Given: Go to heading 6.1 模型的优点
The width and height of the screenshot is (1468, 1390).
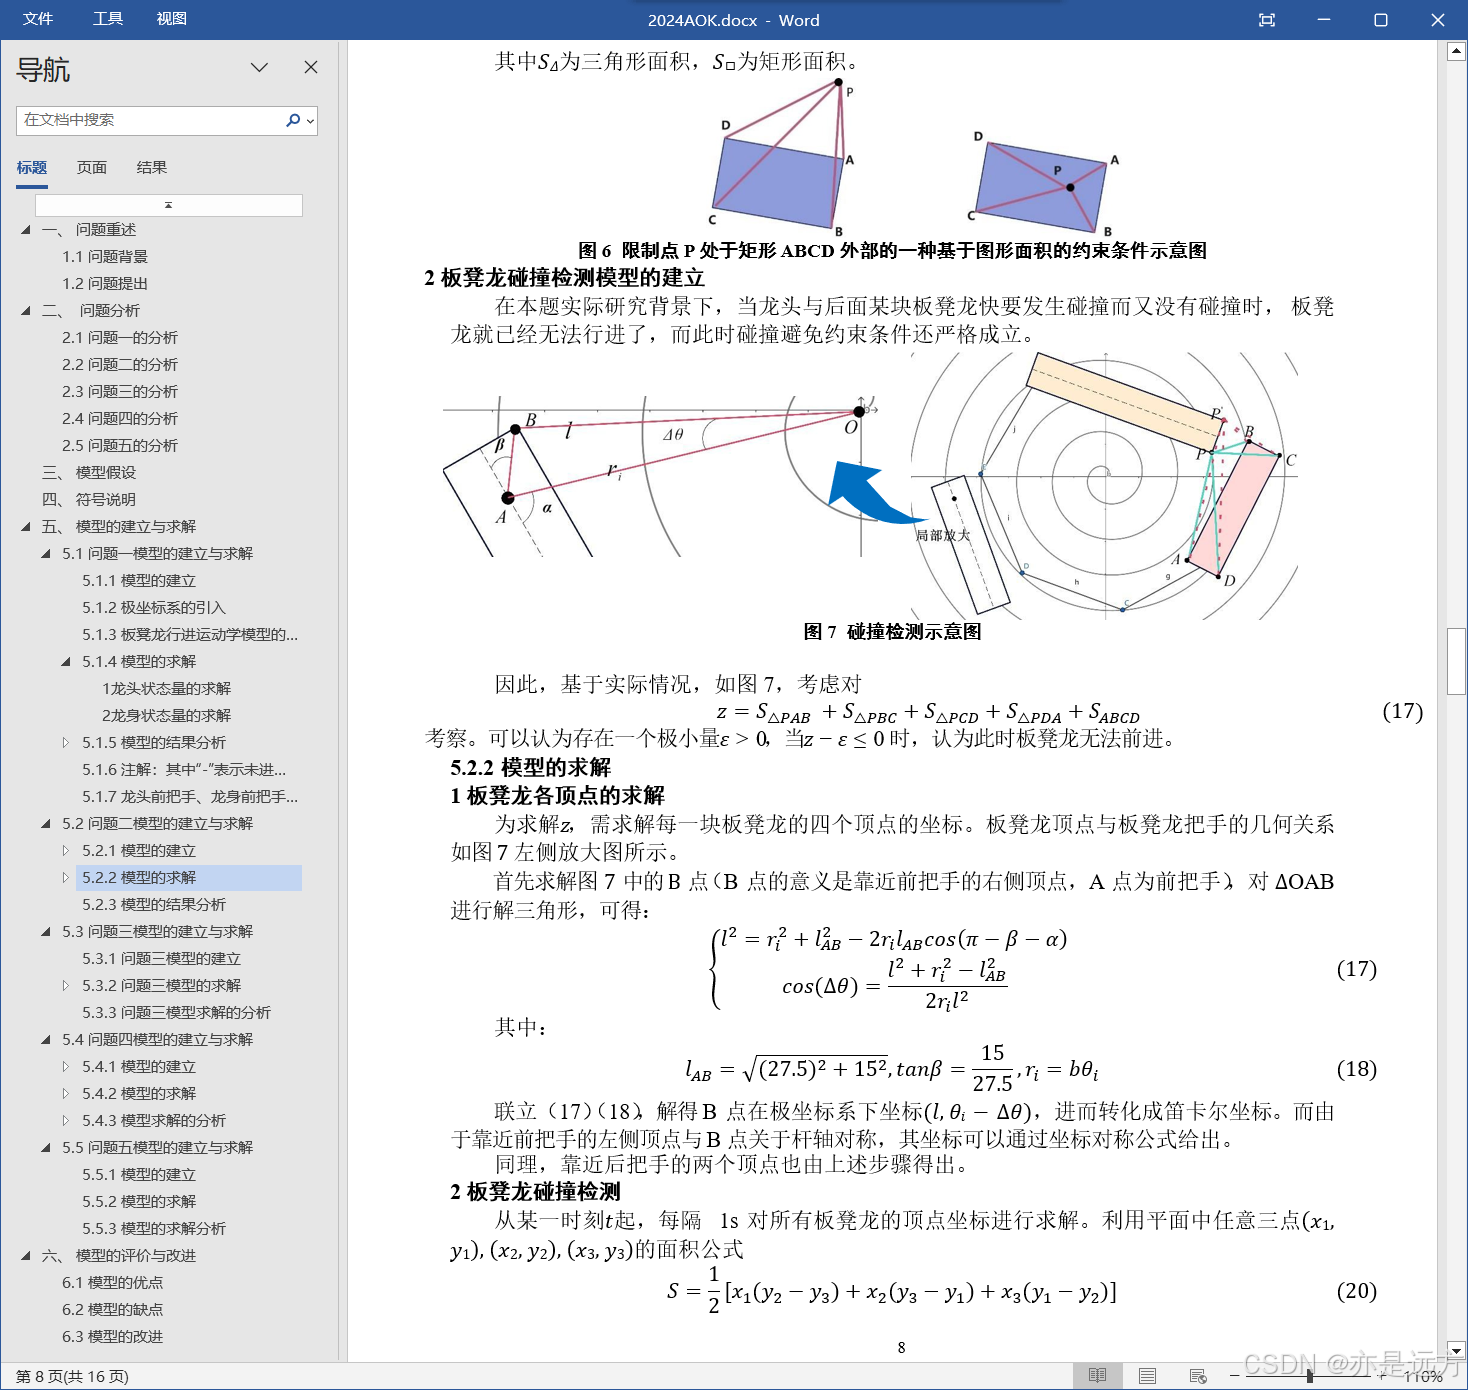Looking at the screenshot, I should click(x=112, y=1283).
